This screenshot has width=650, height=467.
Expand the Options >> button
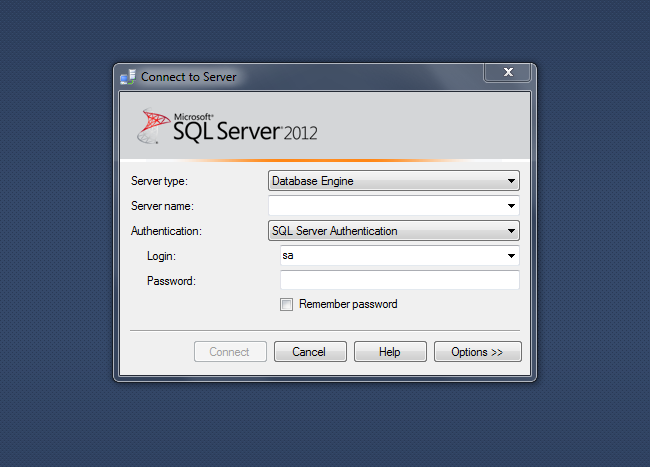tap(478, 352)
